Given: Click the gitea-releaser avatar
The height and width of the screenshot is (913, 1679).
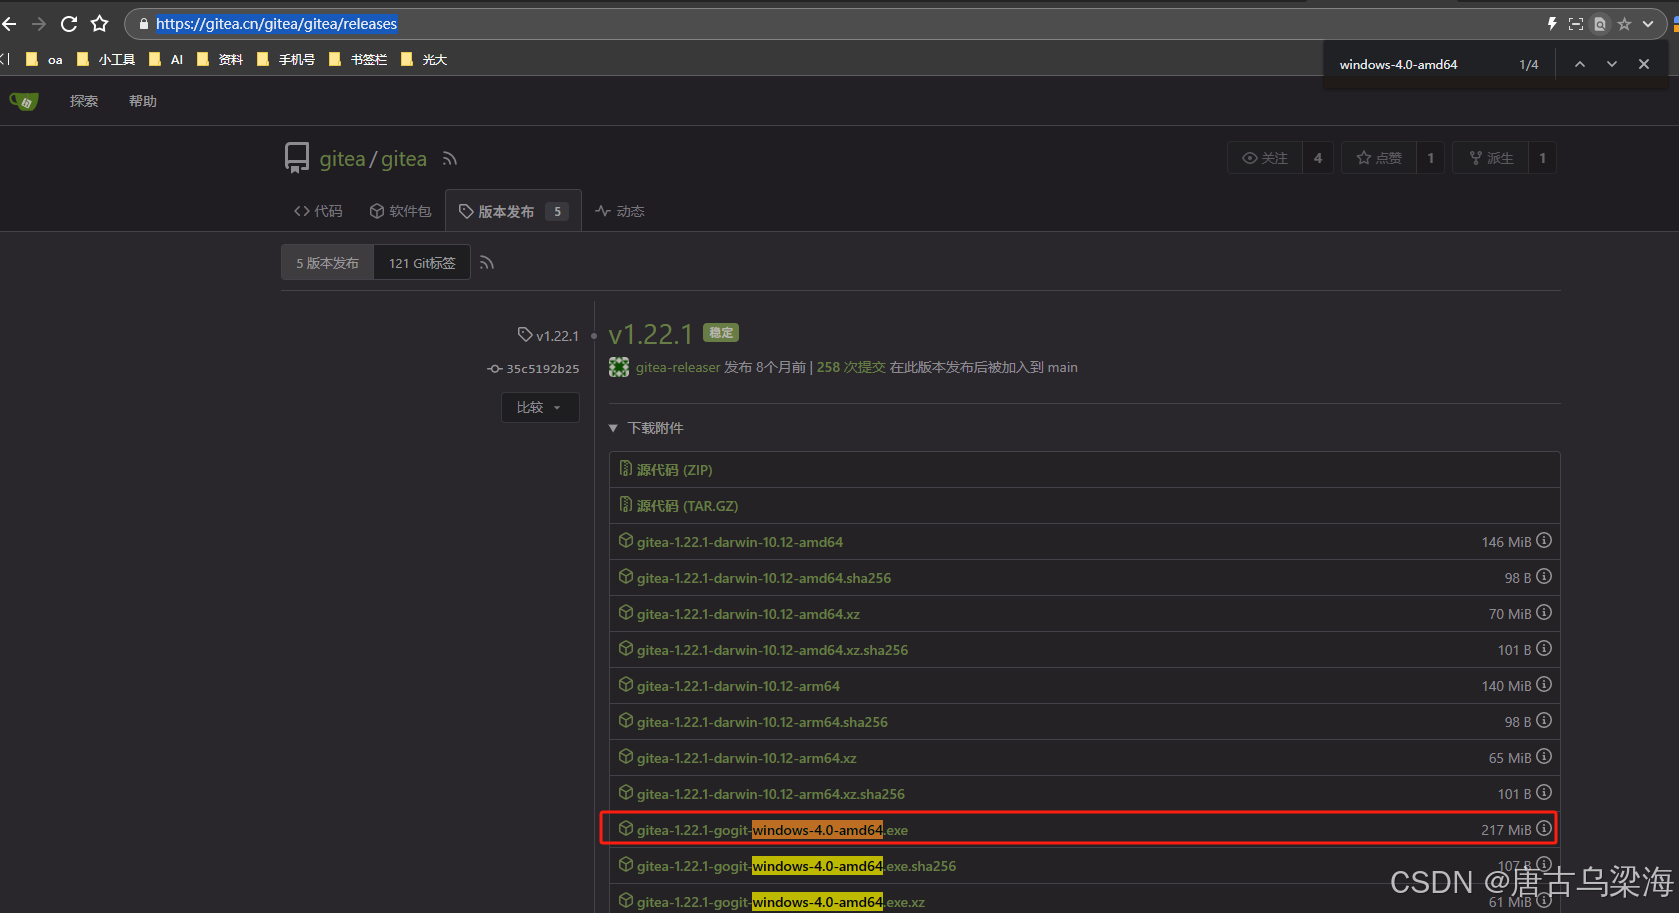Looking at the screenshot, I should [x=619, y=368].
